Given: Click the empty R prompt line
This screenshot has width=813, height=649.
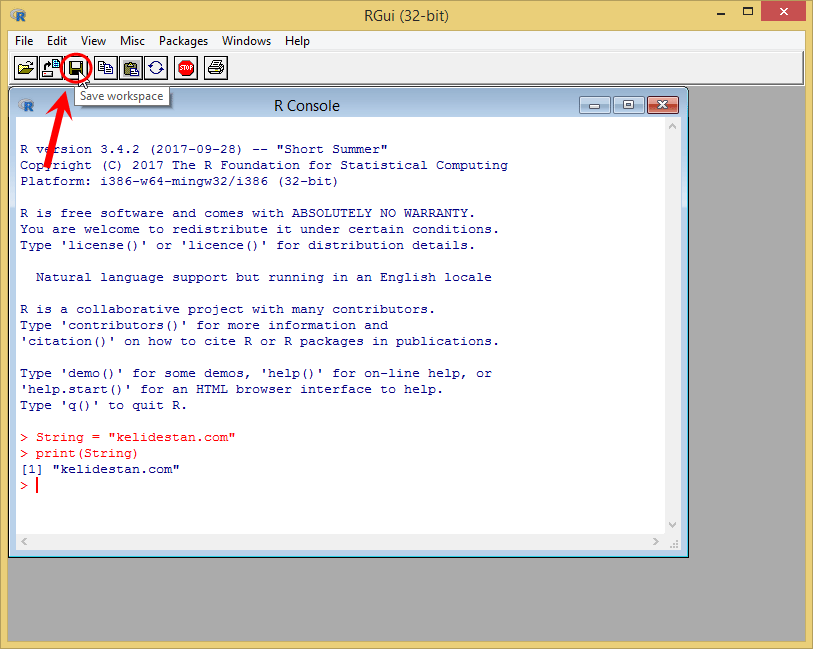Looking at the screenshot, I should (x=29, y=485).
